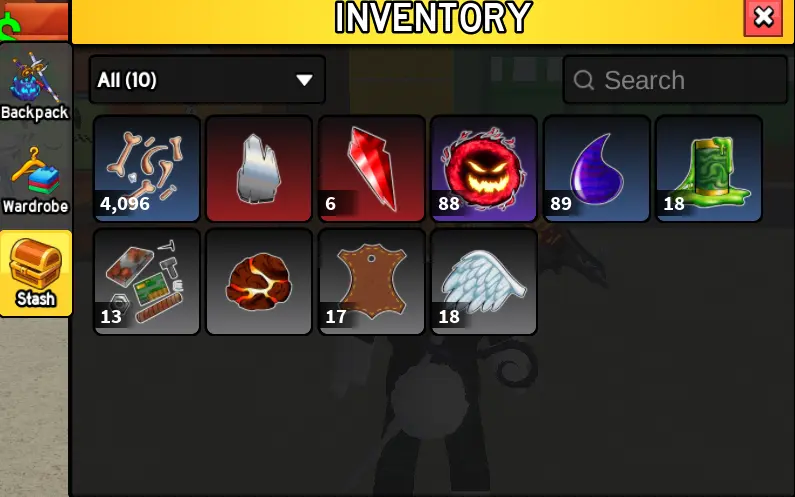Click the magnifying glass search icon
The image size is (795, 497).
tap(584, 80)
